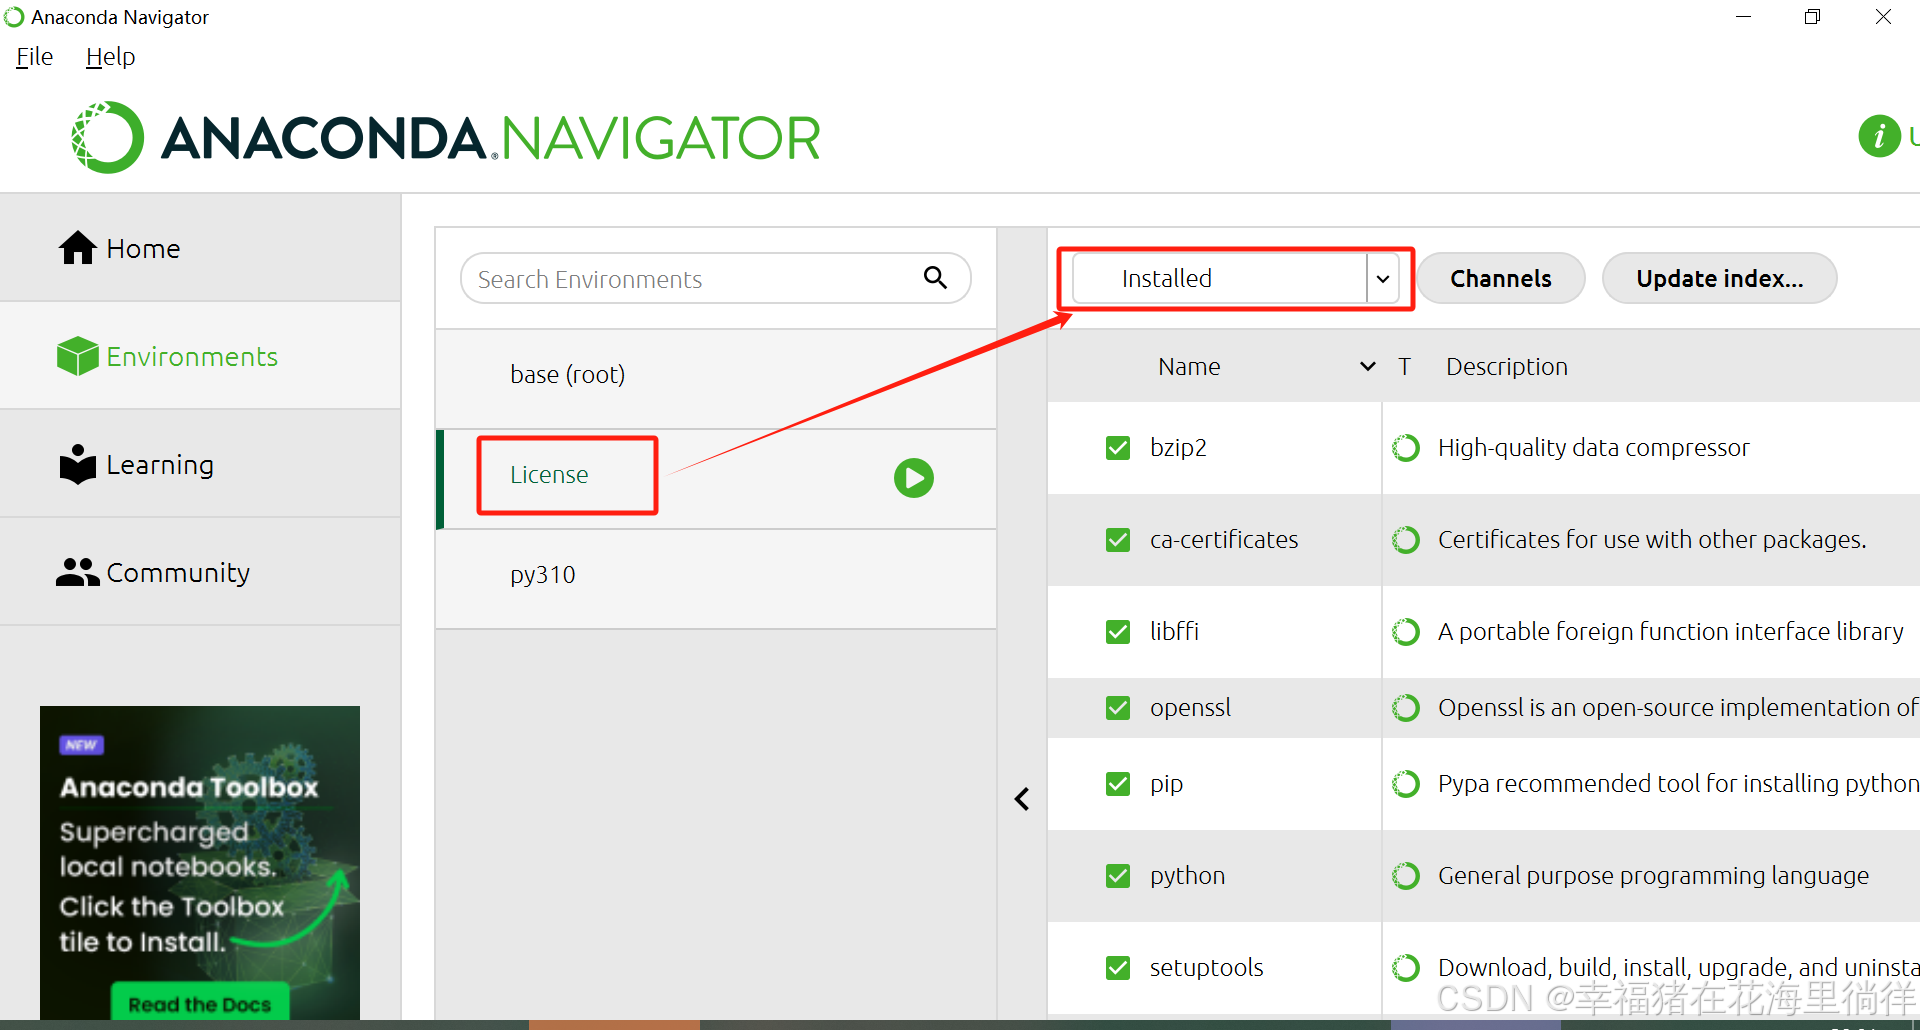Image resolution: width=1920 pixels, height=1030 pixels.
Task: Minimize the Anaconda Navigator window
Action: pyautogui.click(x=1743, y=17)
